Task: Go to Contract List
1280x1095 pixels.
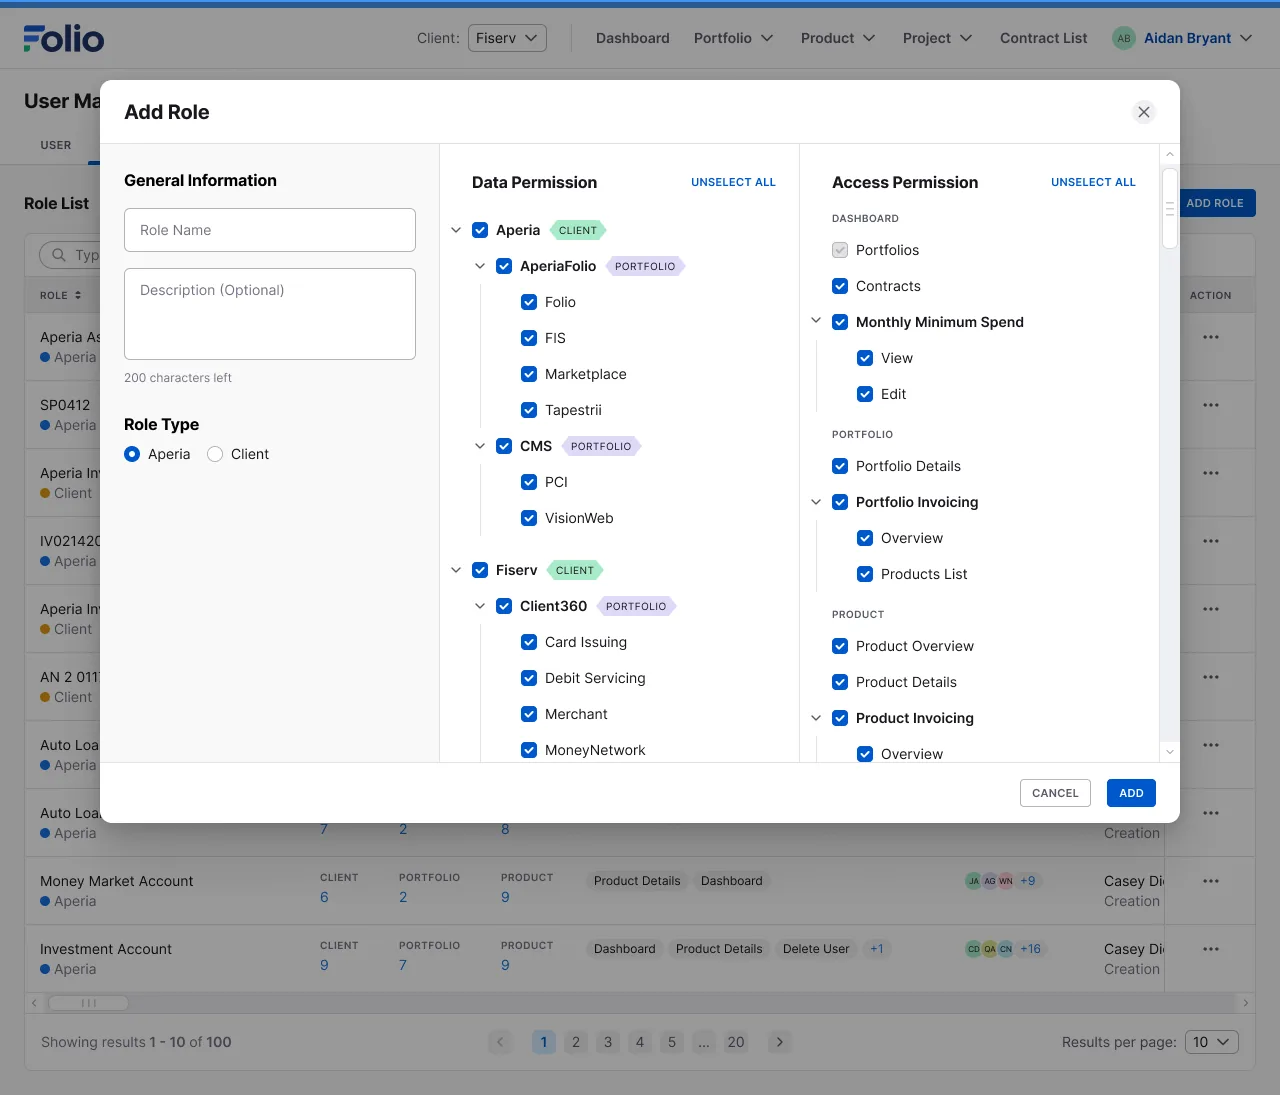Action: pyautogui.click(x=1044, y=38)
